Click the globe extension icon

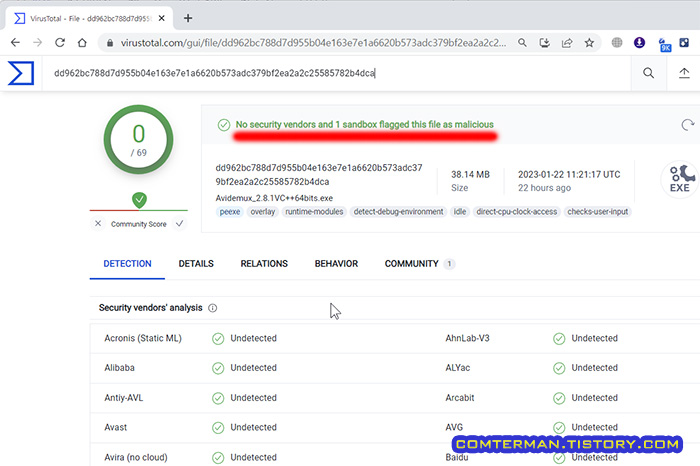pyautogui.click(x=617, y=42)
